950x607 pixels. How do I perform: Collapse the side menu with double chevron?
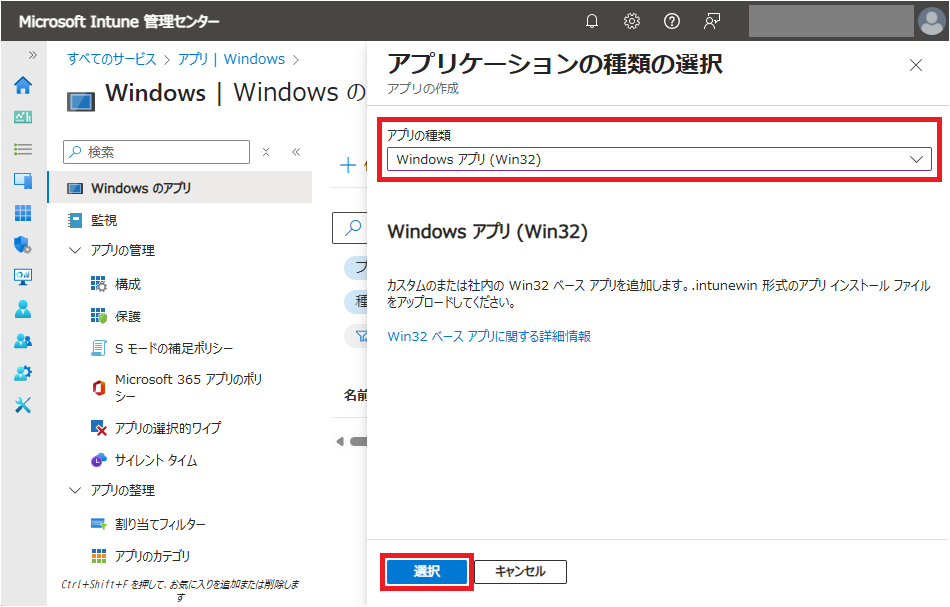(296, 152)
